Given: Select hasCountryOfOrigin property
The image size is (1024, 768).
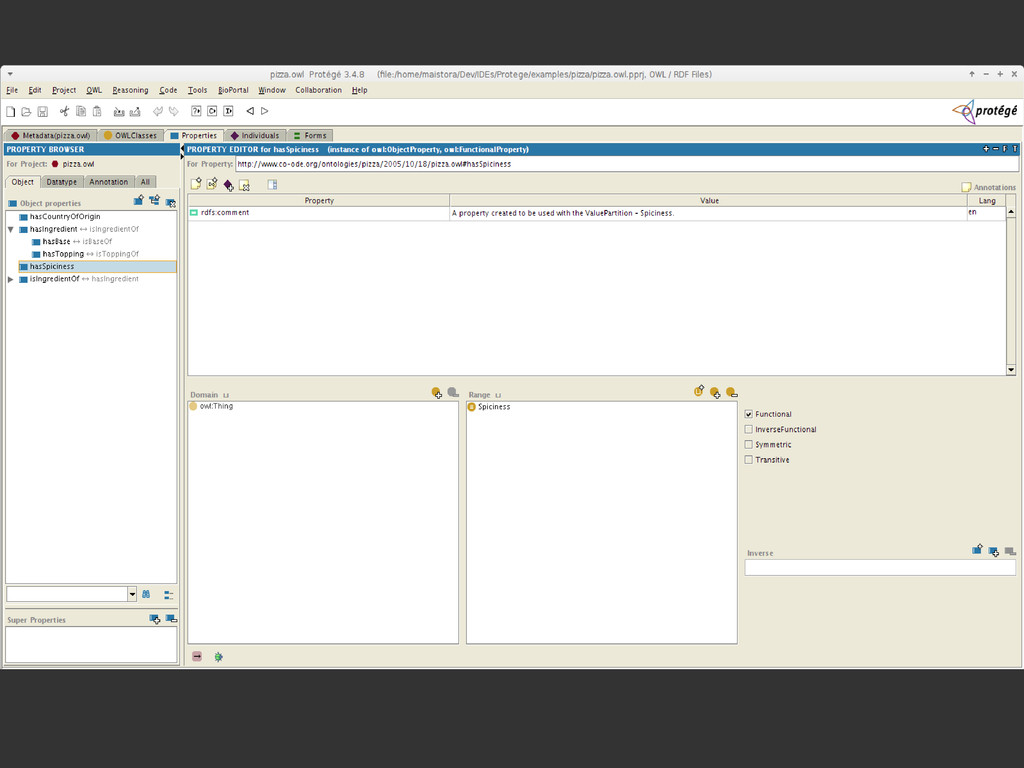Looking at the screenshot, I should (65, 217).
